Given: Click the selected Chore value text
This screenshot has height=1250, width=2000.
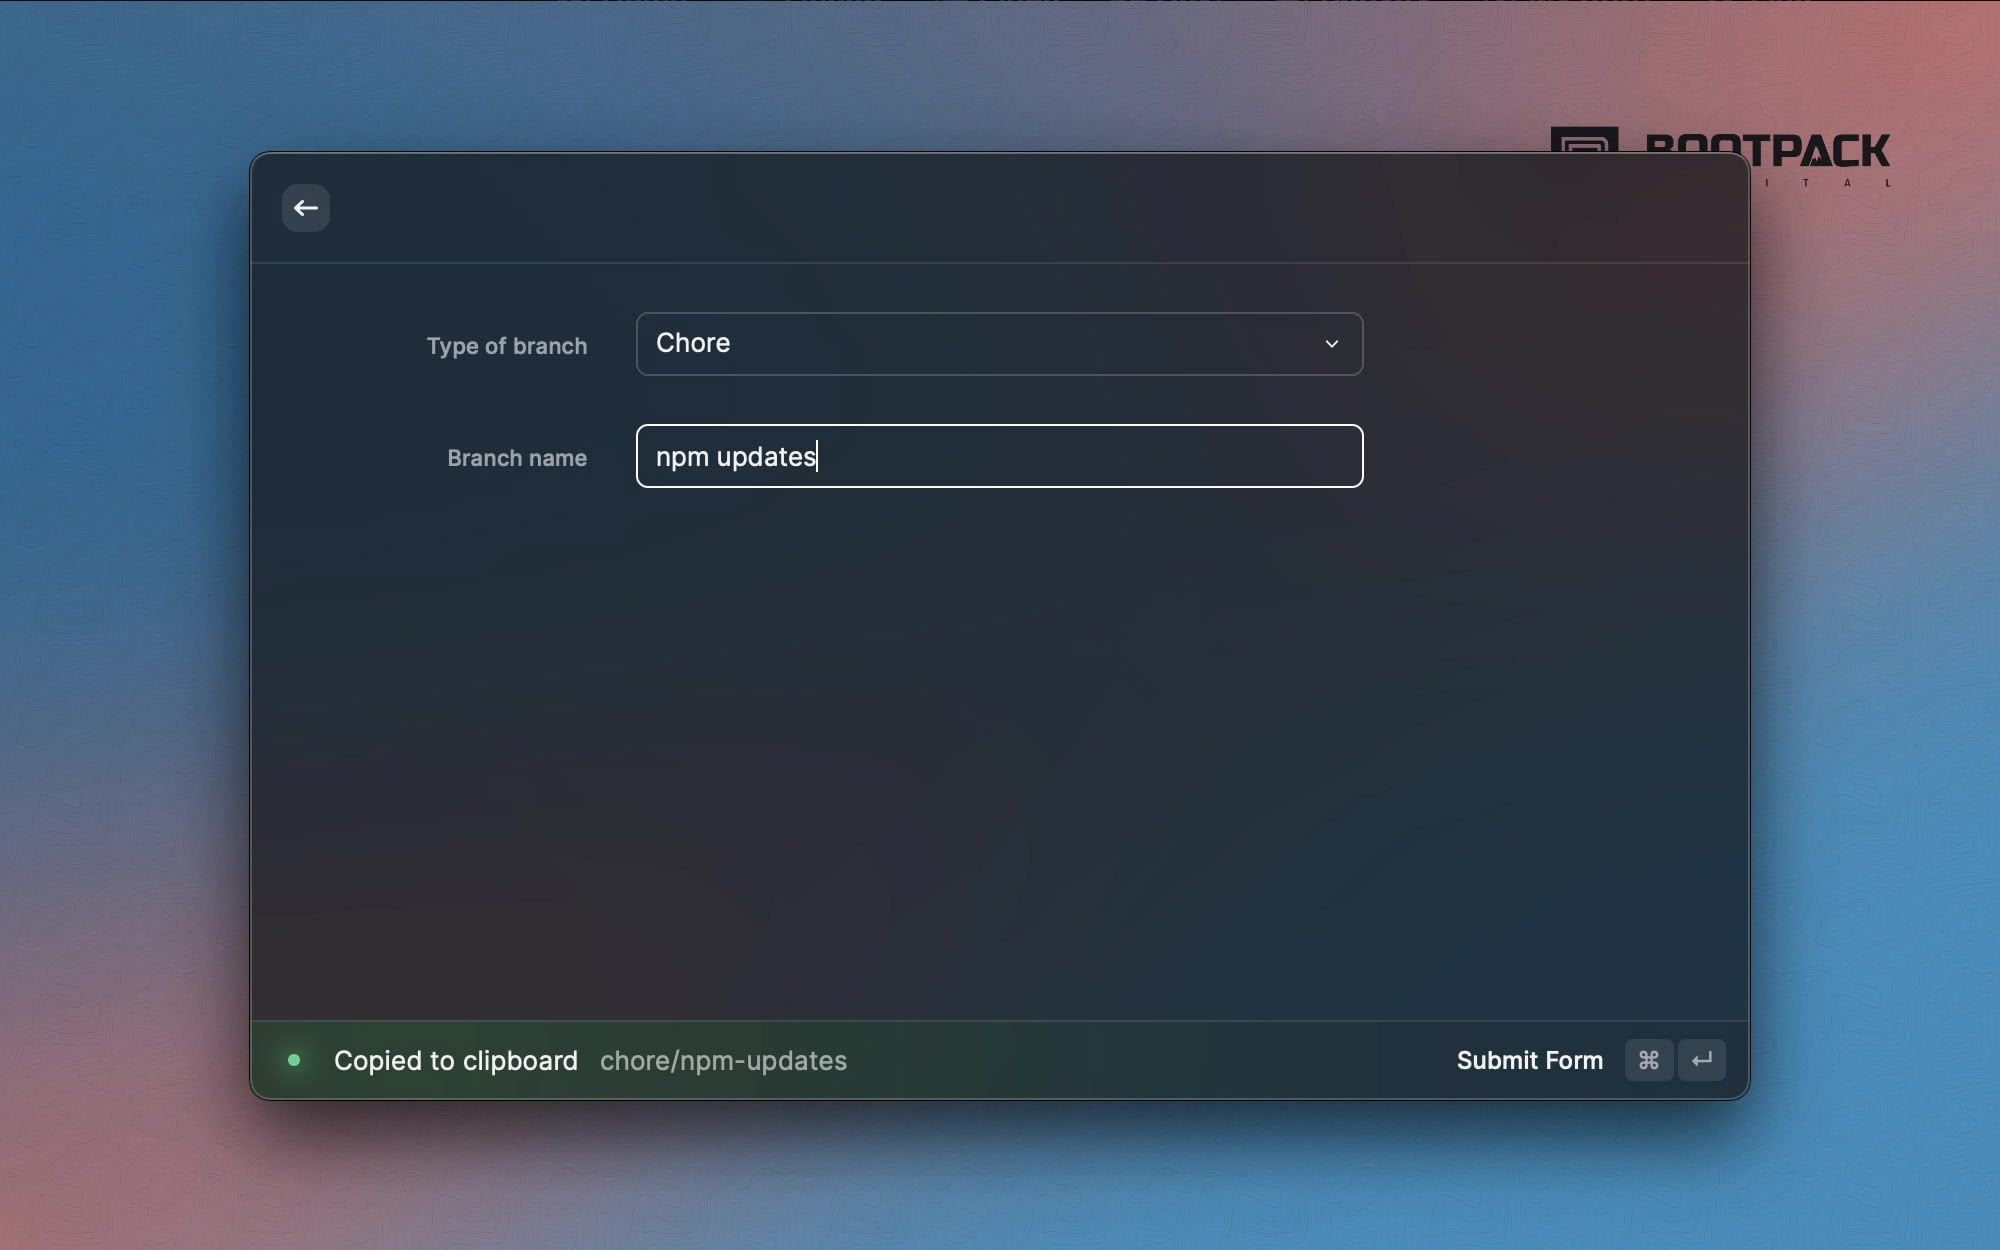Looking at the screenshot, I should pos(692,343).
